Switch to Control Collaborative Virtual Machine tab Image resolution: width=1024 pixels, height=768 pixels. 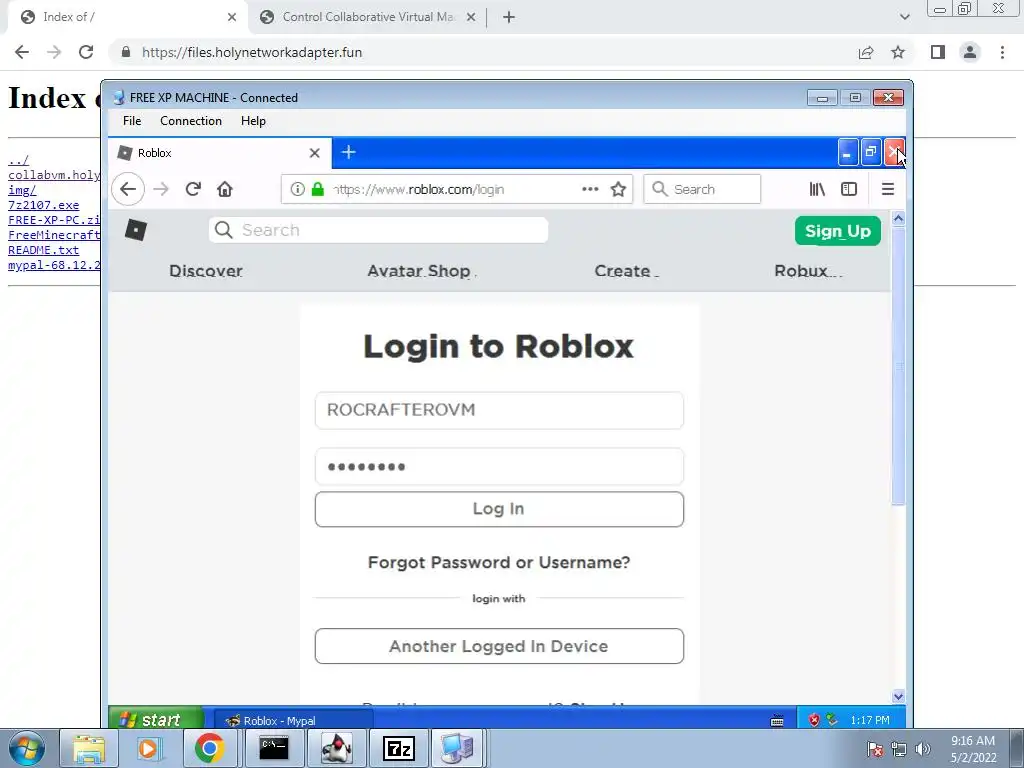368,17
